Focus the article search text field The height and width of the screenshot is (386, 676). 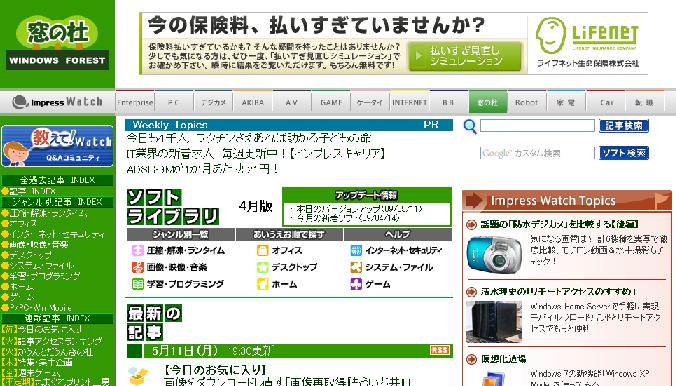coord(537,126)
